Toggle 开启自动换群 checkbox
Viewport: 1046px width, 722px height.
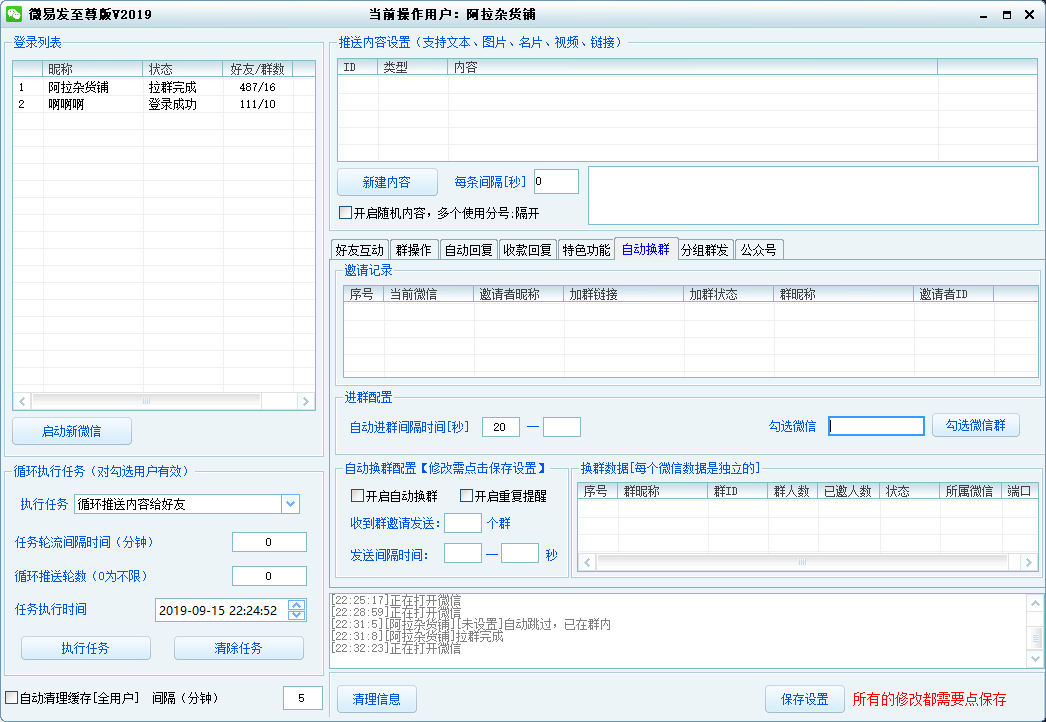pos(357,496)
